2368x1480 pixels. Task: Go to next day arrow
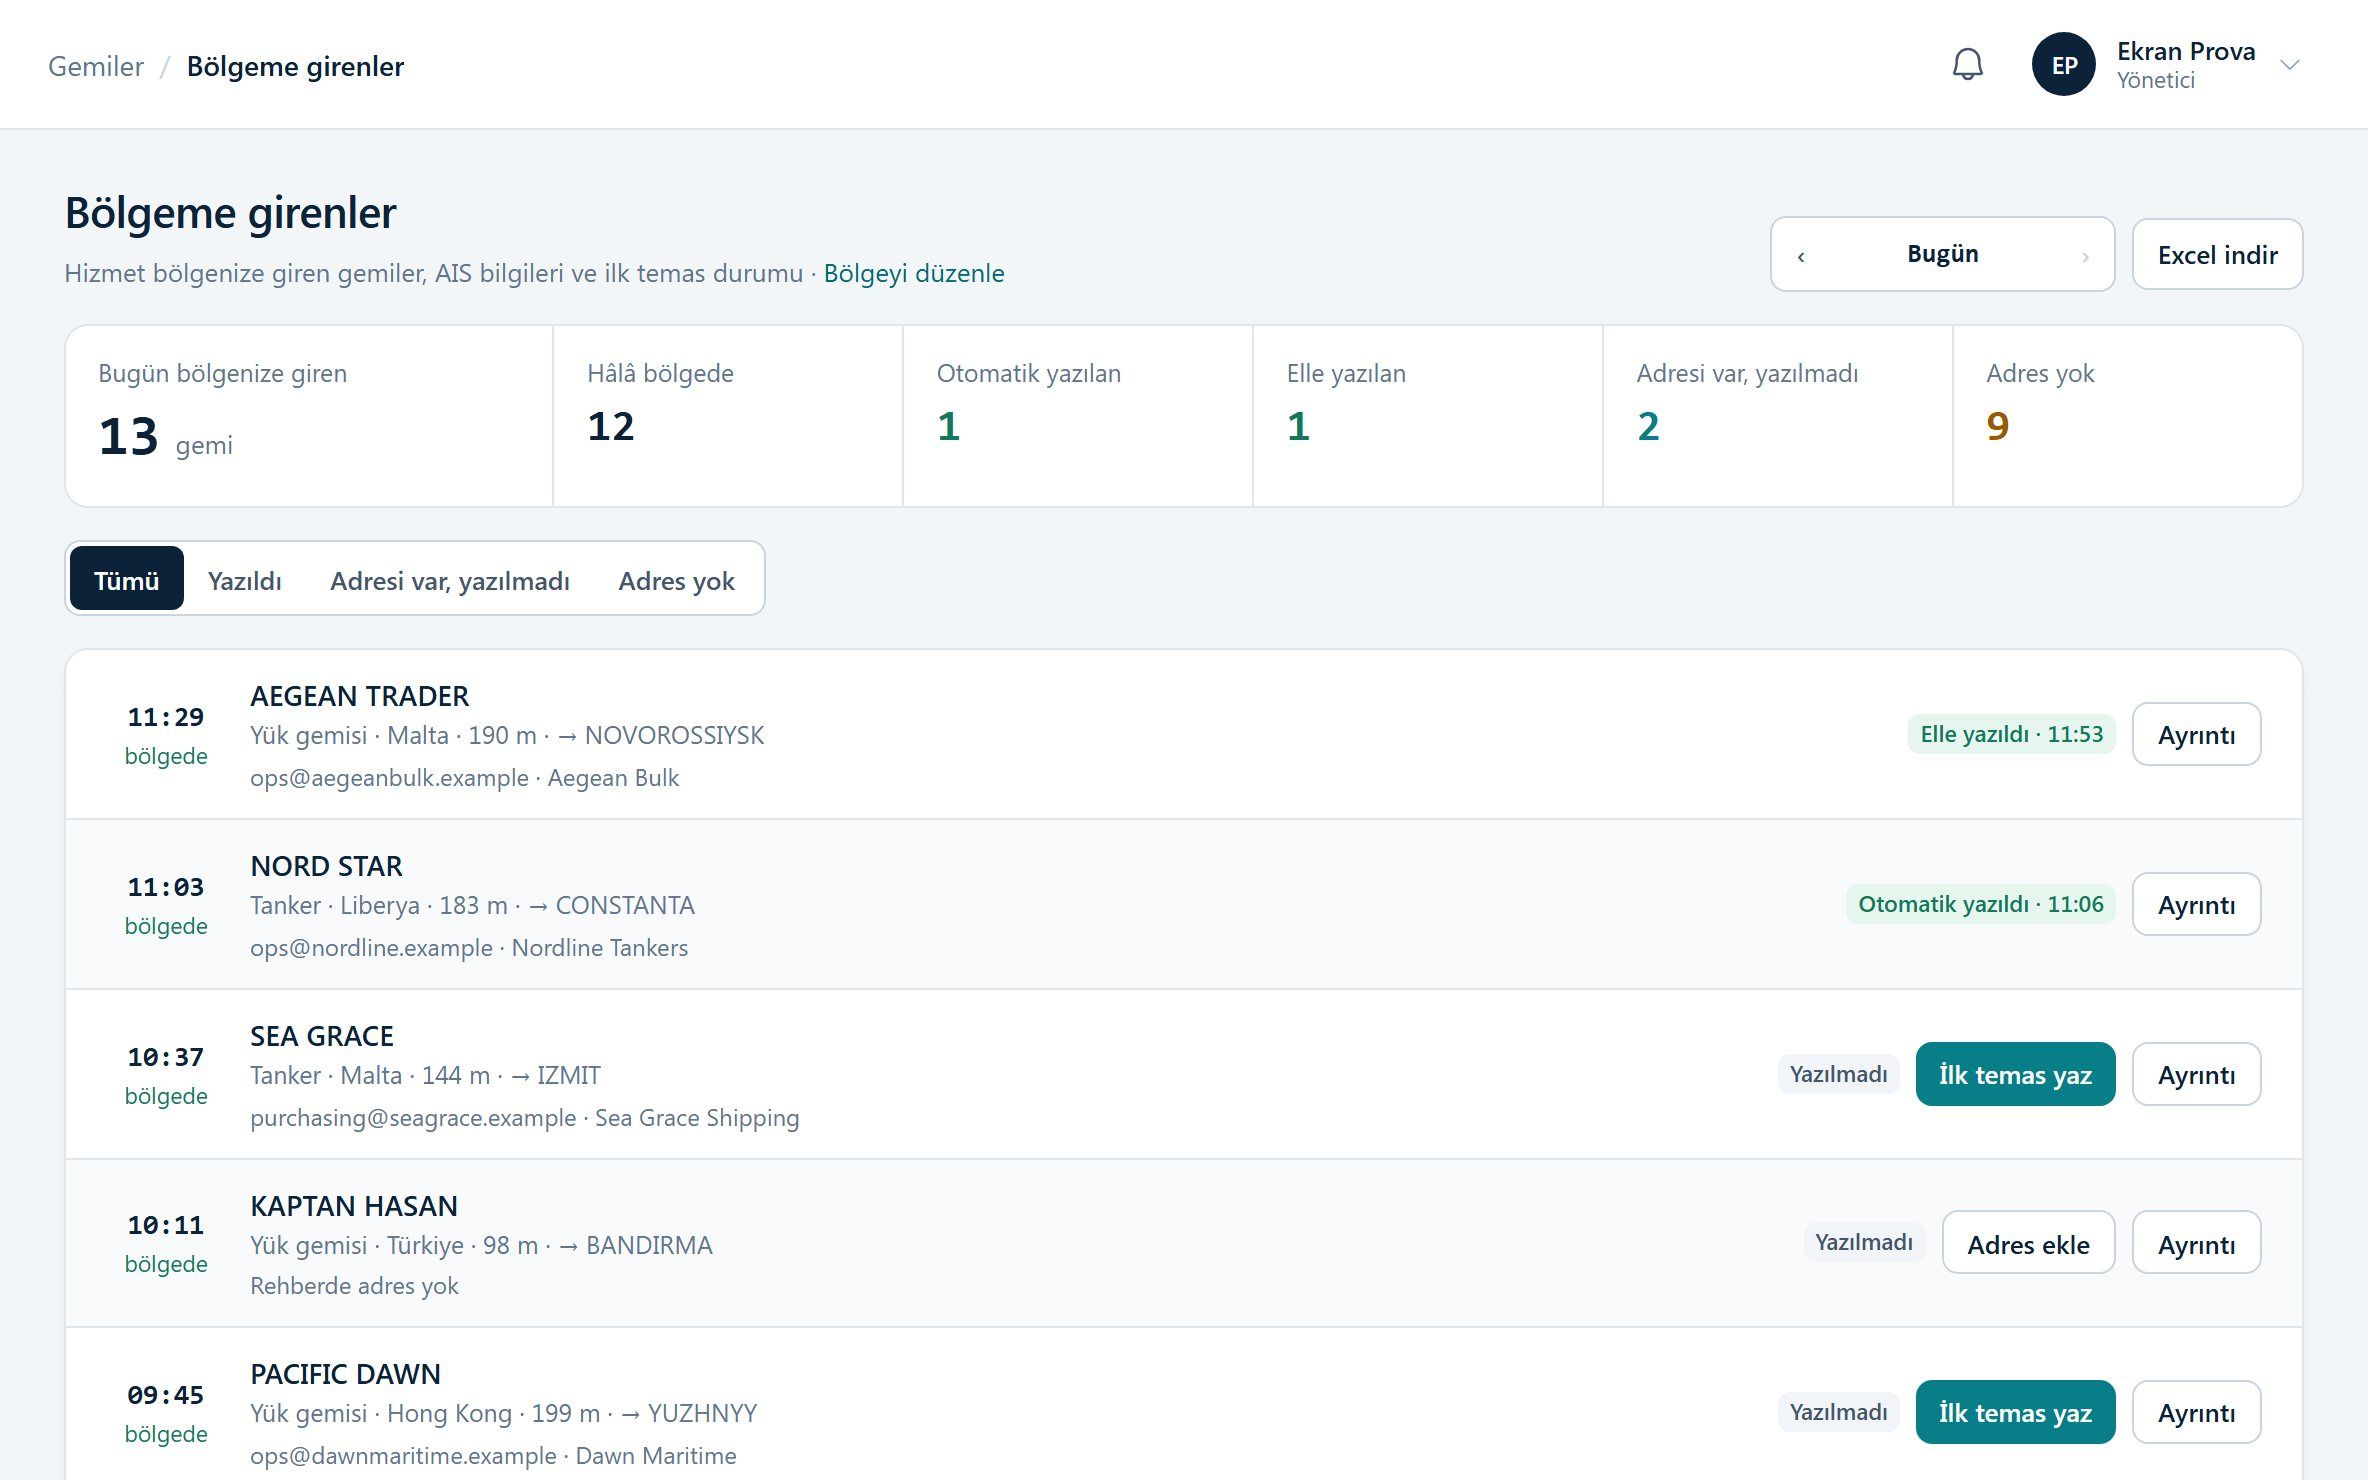[x=2085, y=256]
